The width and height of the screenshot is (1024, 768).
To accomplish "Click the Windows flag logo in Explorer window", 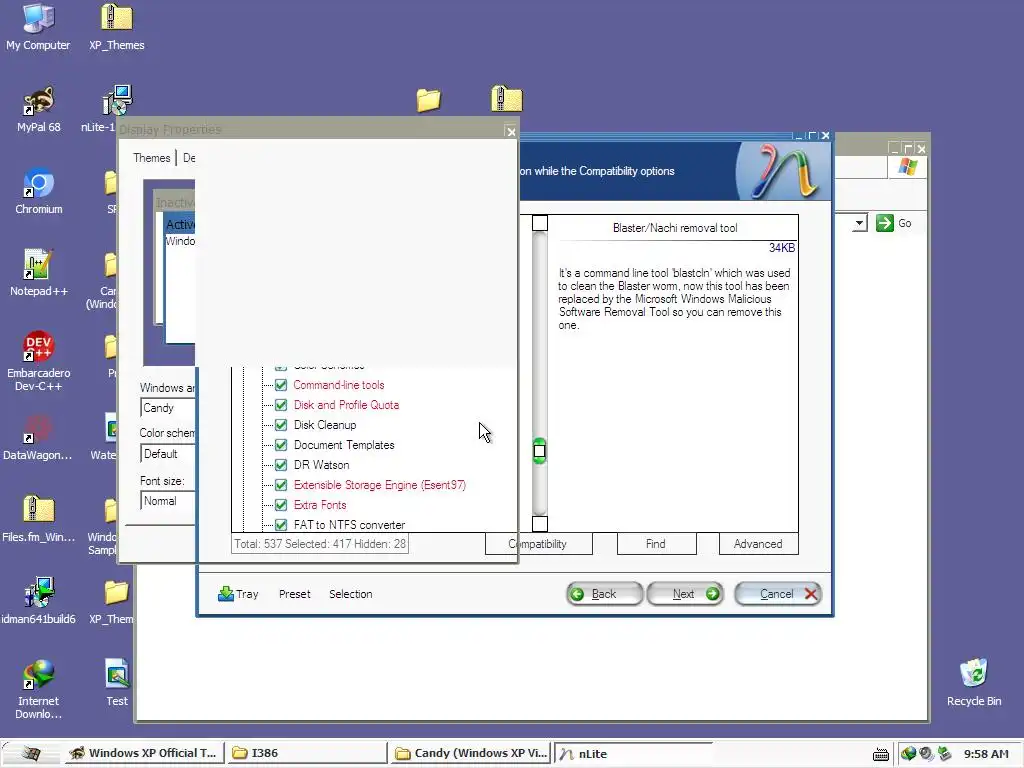I will tap(908, 167).
